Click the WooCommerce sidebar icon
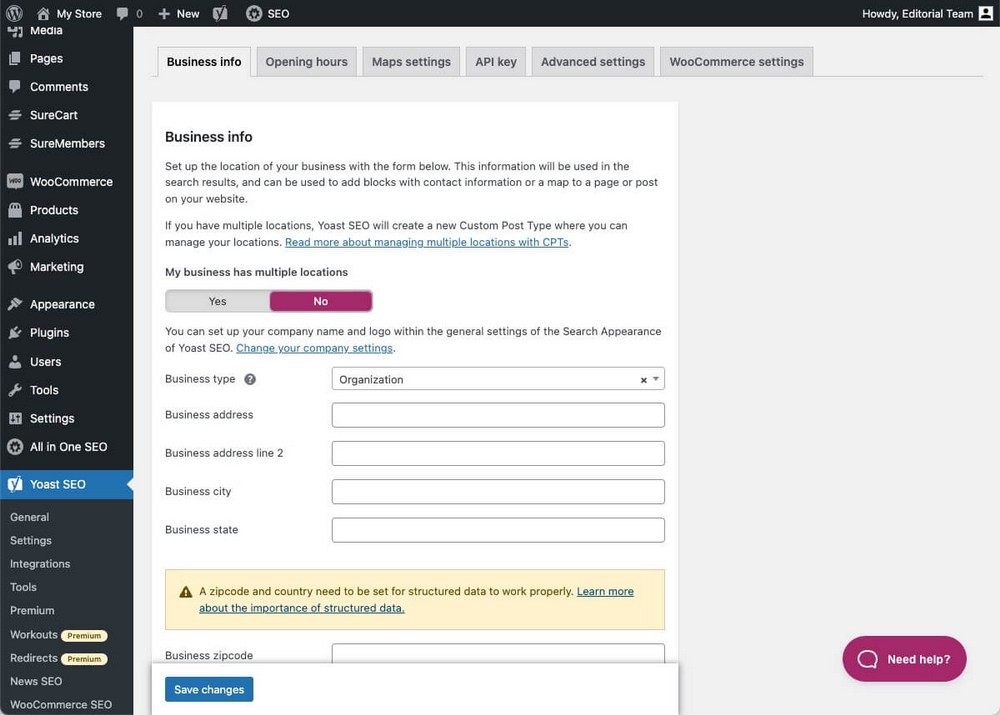 (x=14, y=182)
